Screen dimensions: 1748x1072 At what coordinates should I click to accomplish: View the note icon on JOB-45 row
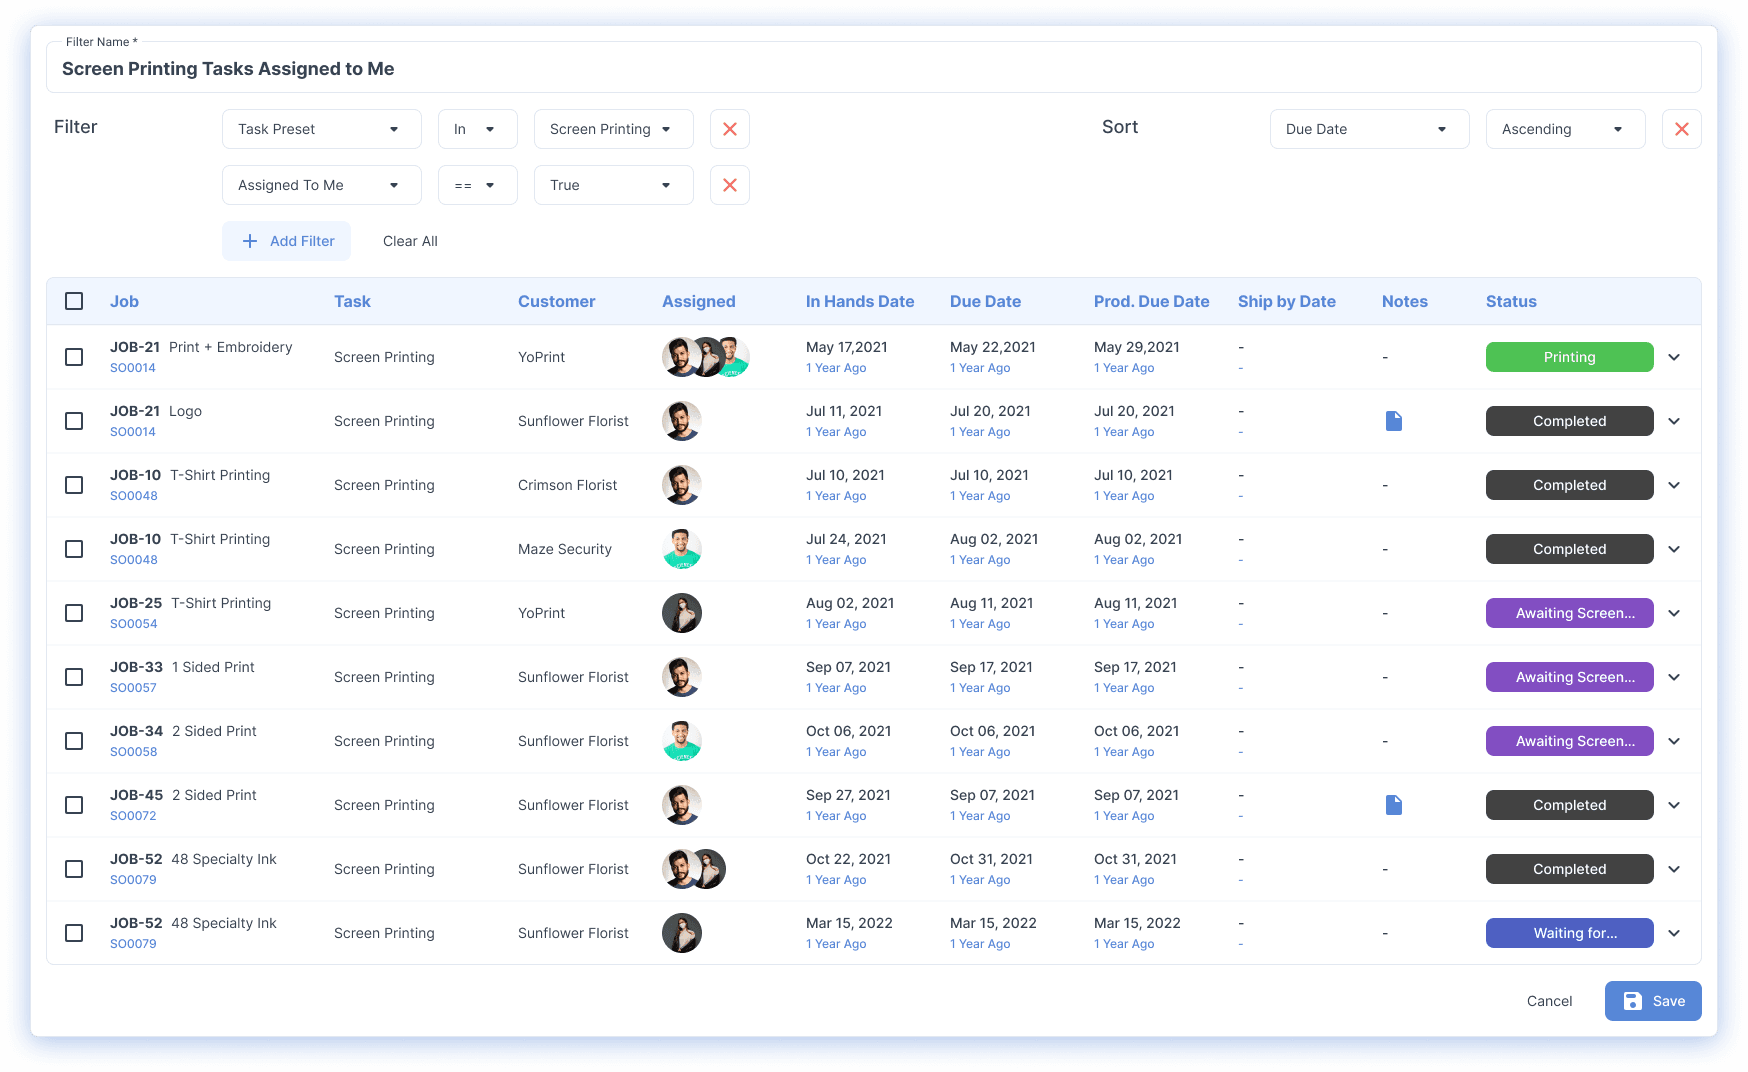pyautogui.click(x=1394, y=805)
